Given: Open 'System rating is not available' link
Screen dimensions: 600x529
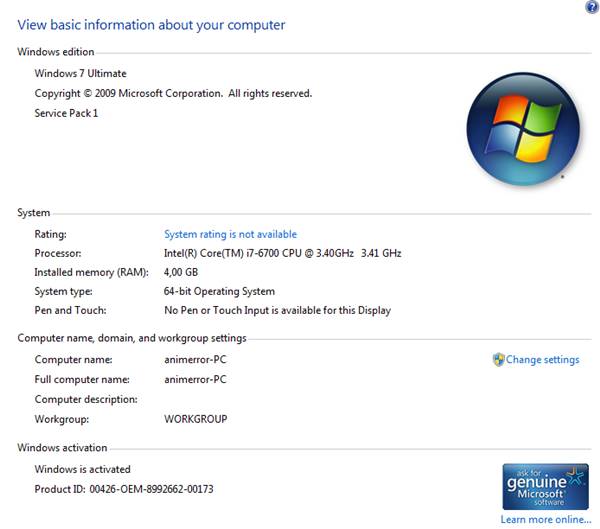Looking at the screenshot, I should pyautogui.click(x=230, y=234).
